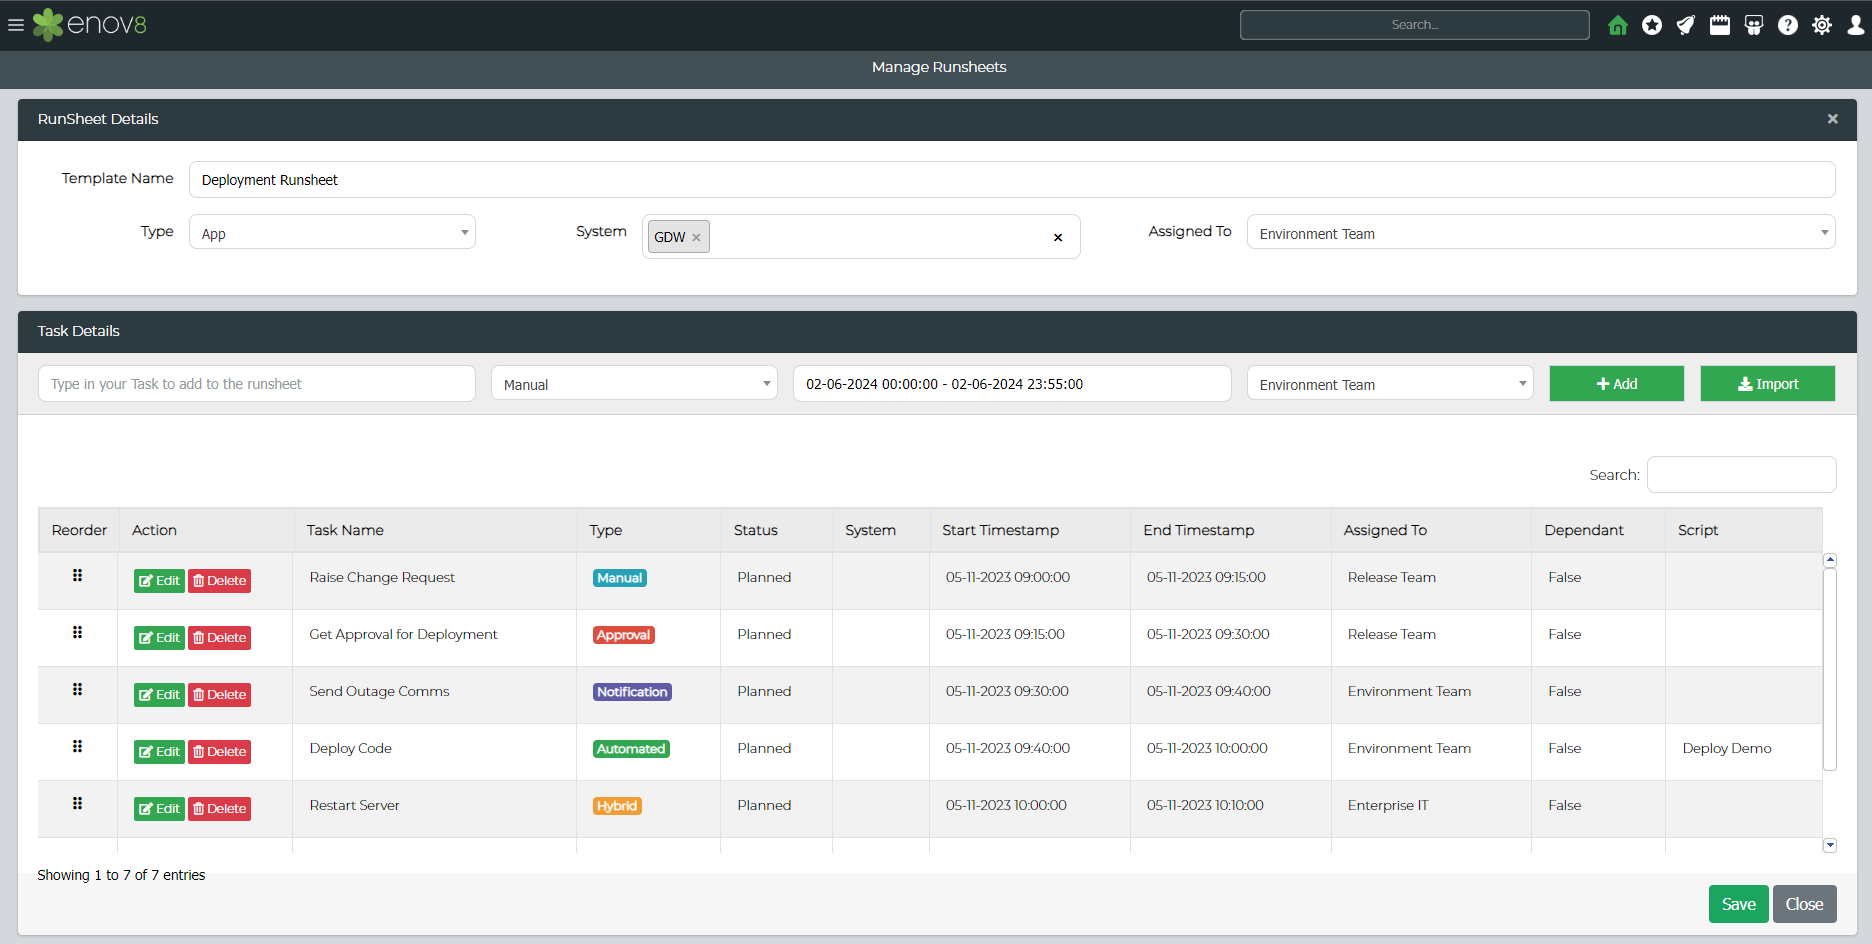Click the table Search input
Viewport: 1872px width, 944px height.
1742,475
